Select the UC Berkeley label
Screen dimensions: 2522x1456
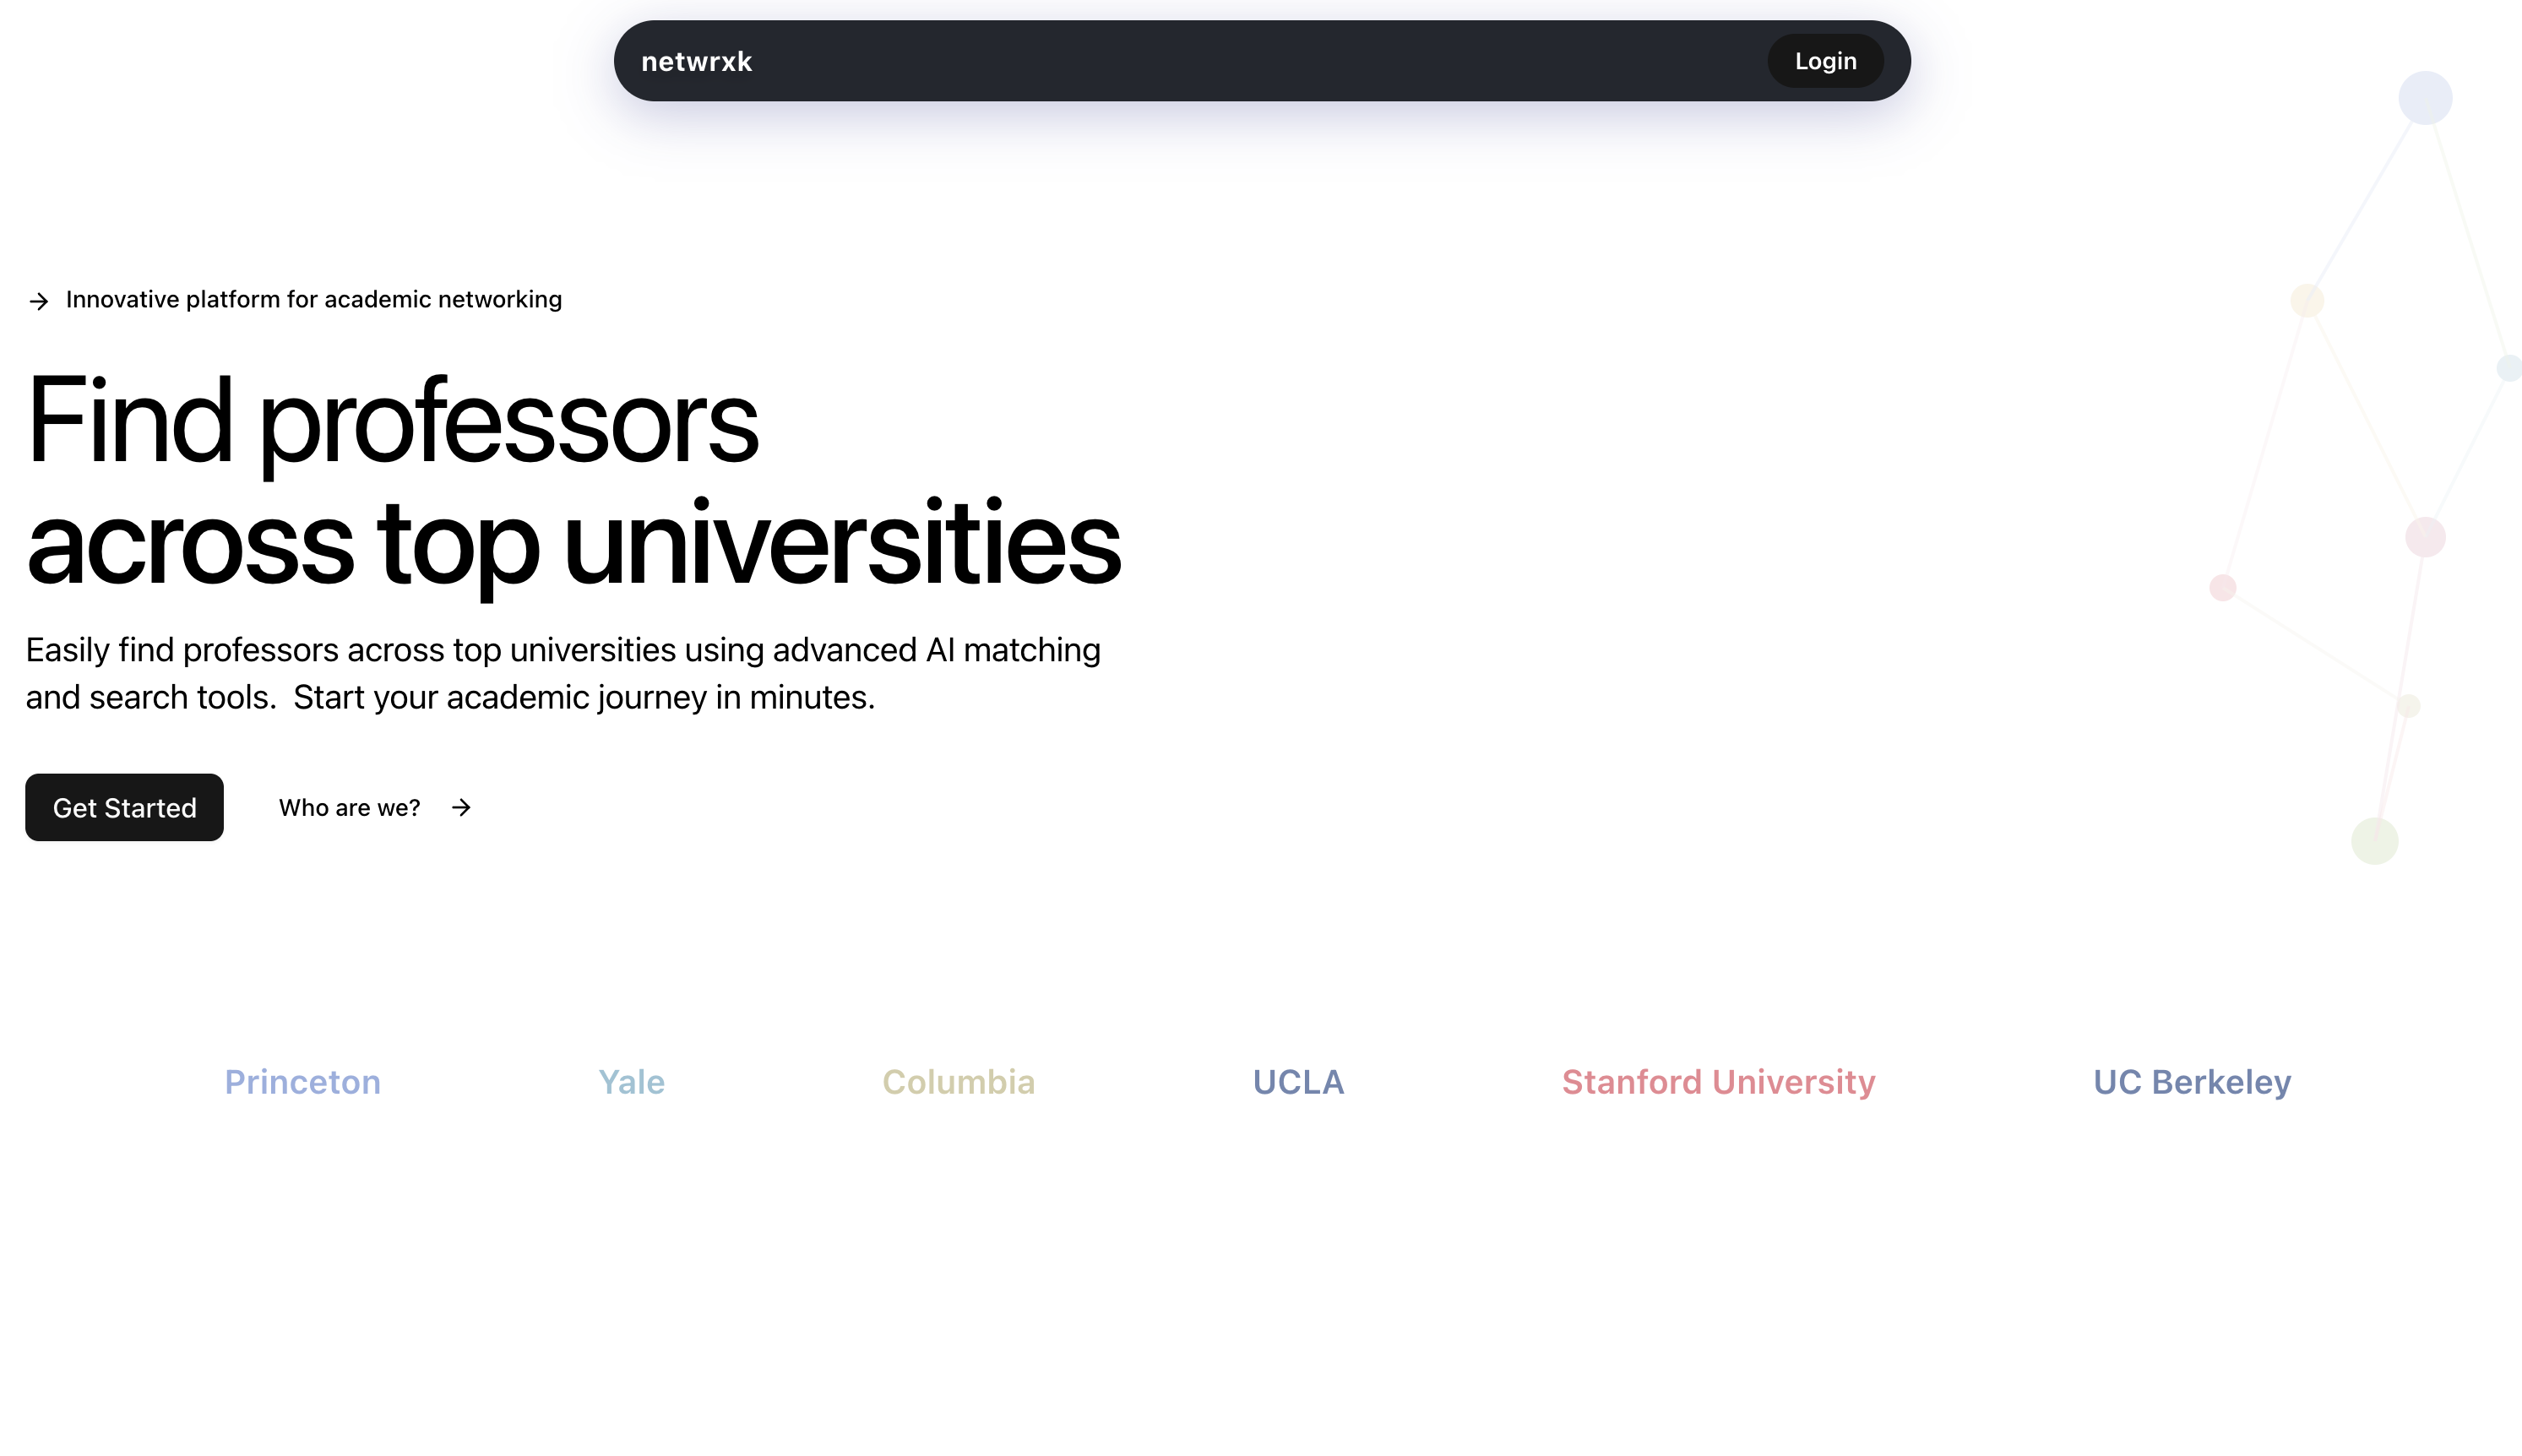pos(2191,1082)
